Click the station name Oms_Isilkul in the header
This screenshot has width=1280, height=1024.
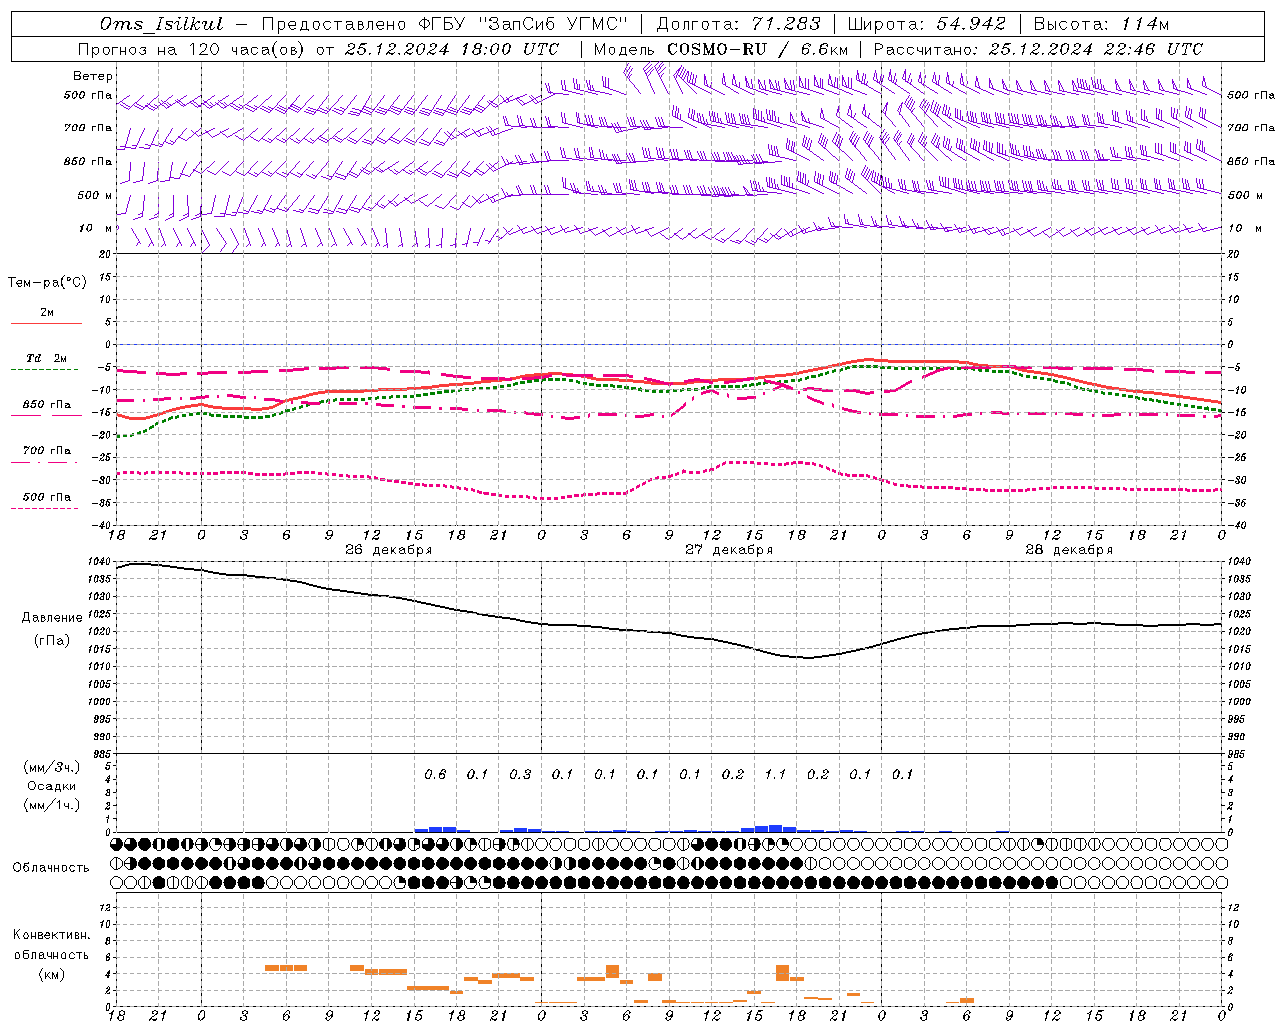tap(162, 24)
